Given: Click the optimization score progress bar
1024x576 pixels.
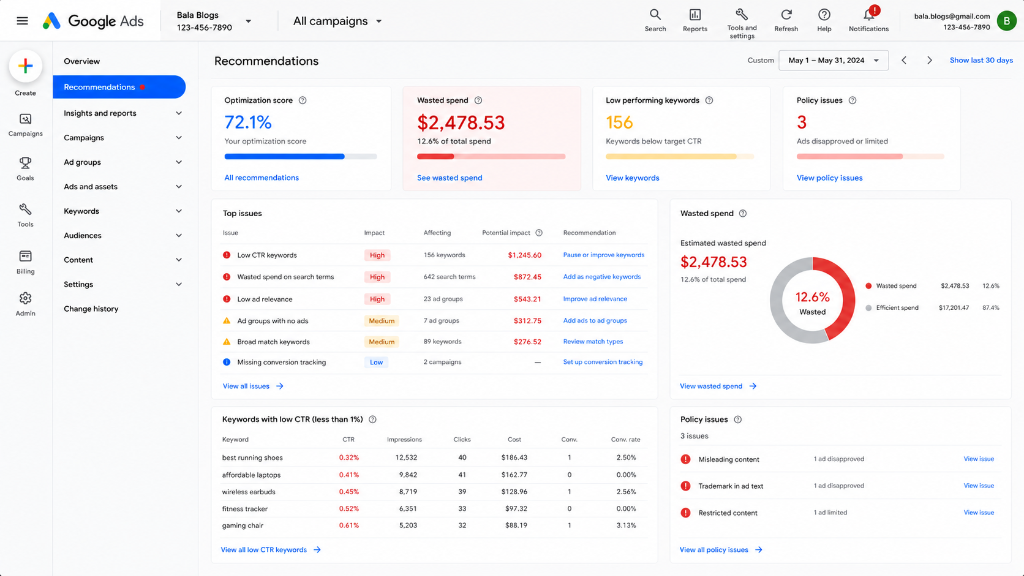Looking at the screenshot, I should [300, 157].
